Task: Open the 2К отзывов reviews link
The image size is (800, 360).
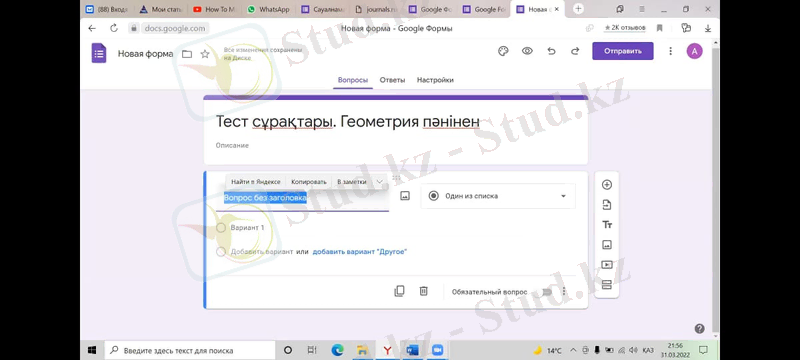Action: [624, 28]
